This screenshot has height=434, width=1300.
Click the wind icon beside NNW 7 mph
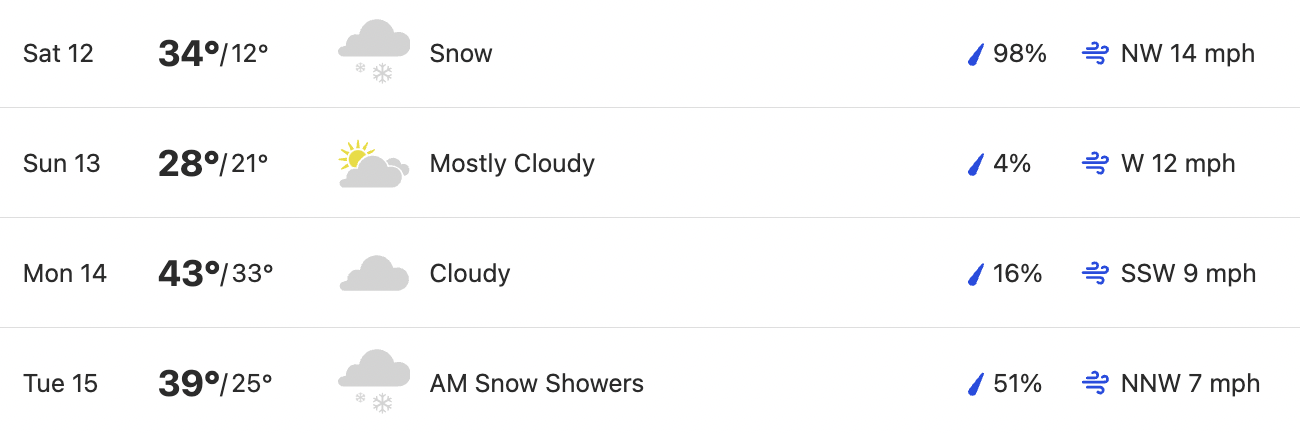[x=1096, y=384]
